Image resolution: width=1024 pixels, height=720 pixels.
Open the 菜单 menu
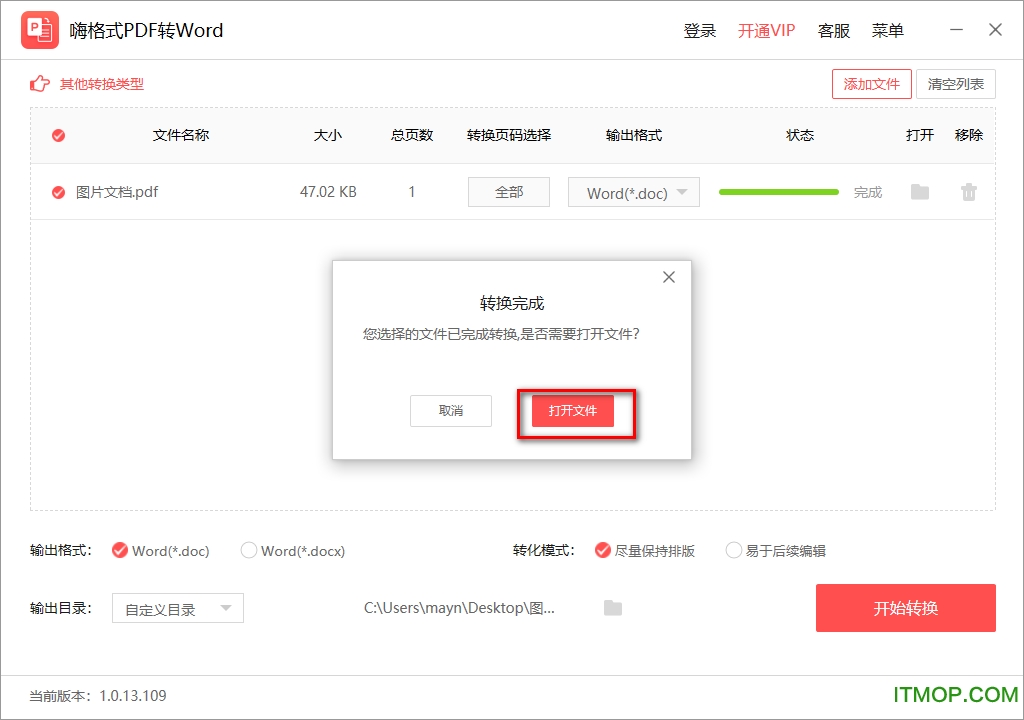click(887, 30)
